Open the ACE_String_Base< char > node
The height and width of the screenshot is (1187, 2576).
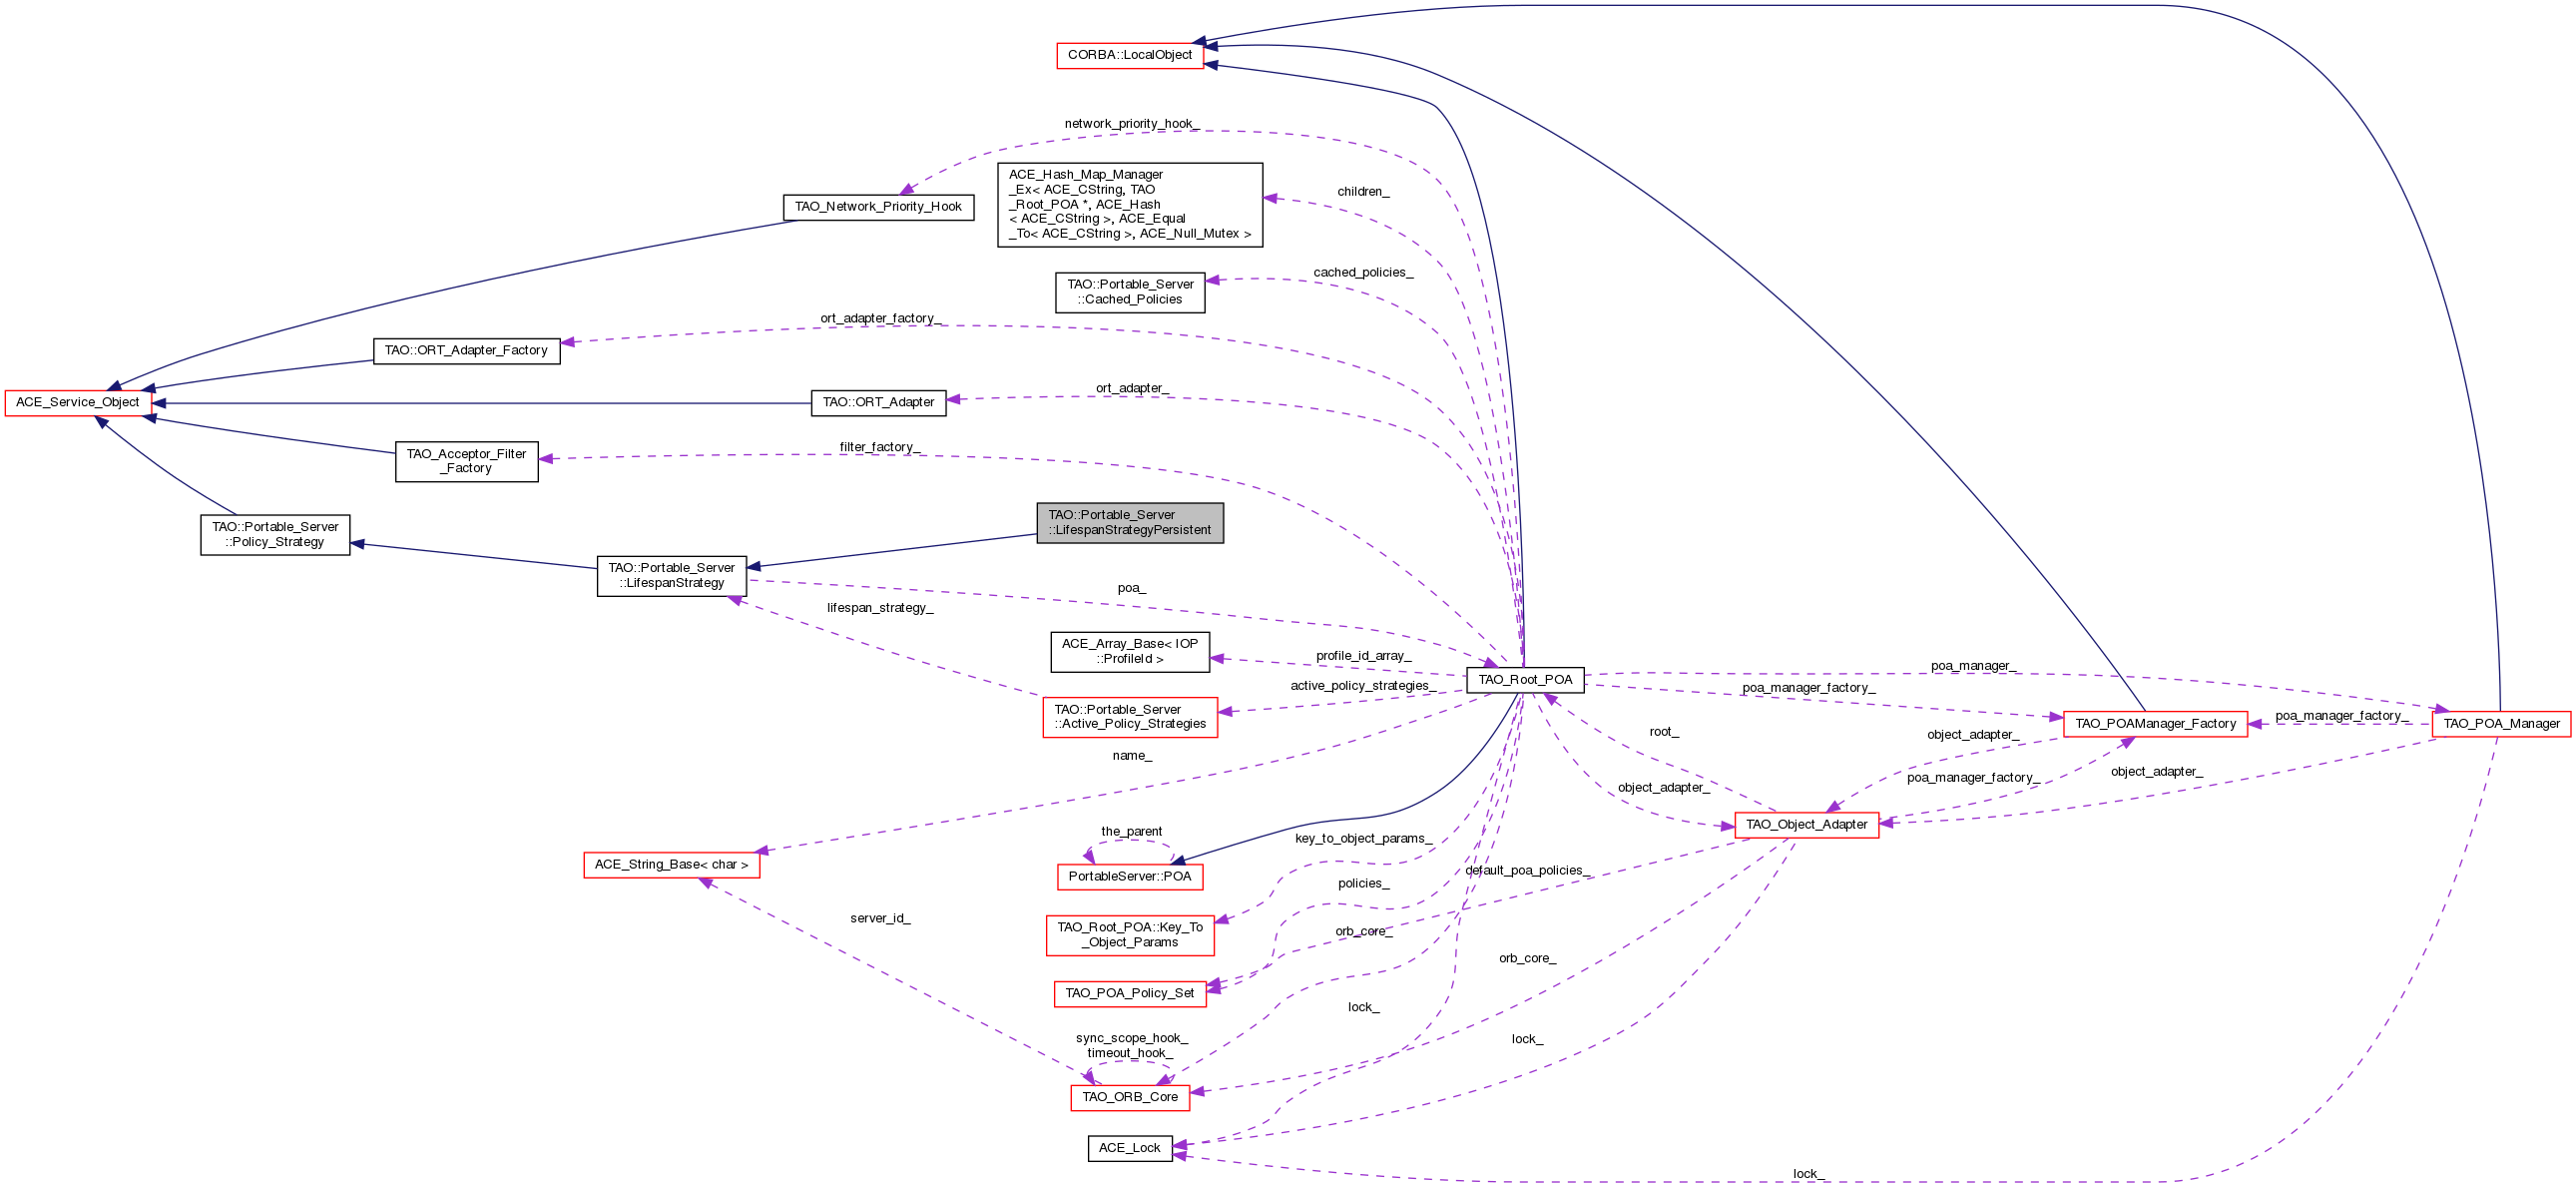(x=671, y=864)
